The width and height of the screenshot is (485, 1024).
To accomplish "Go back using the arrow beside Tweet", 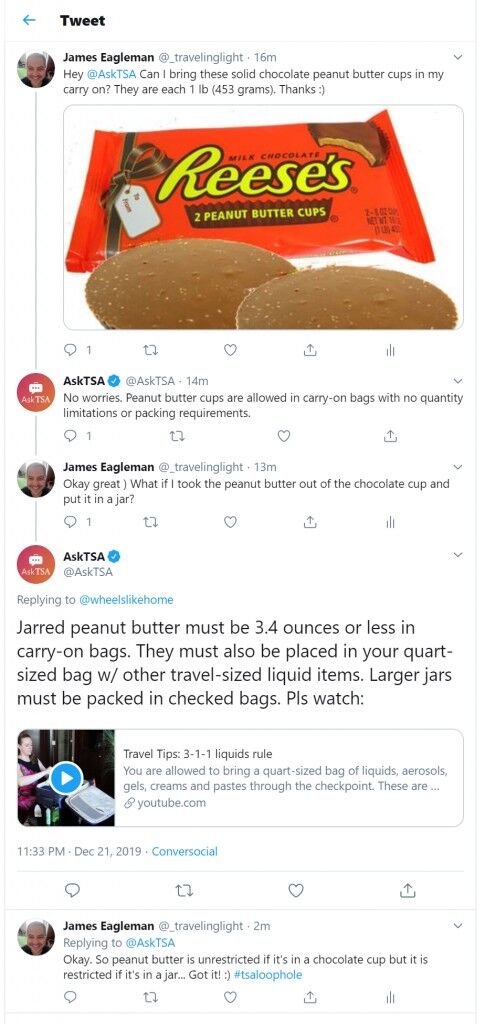I will (29, 20).
